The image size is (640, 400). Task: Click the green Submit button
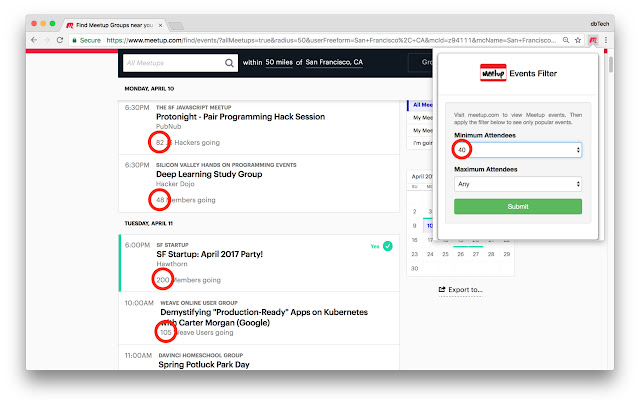click(x=518, y=207)
